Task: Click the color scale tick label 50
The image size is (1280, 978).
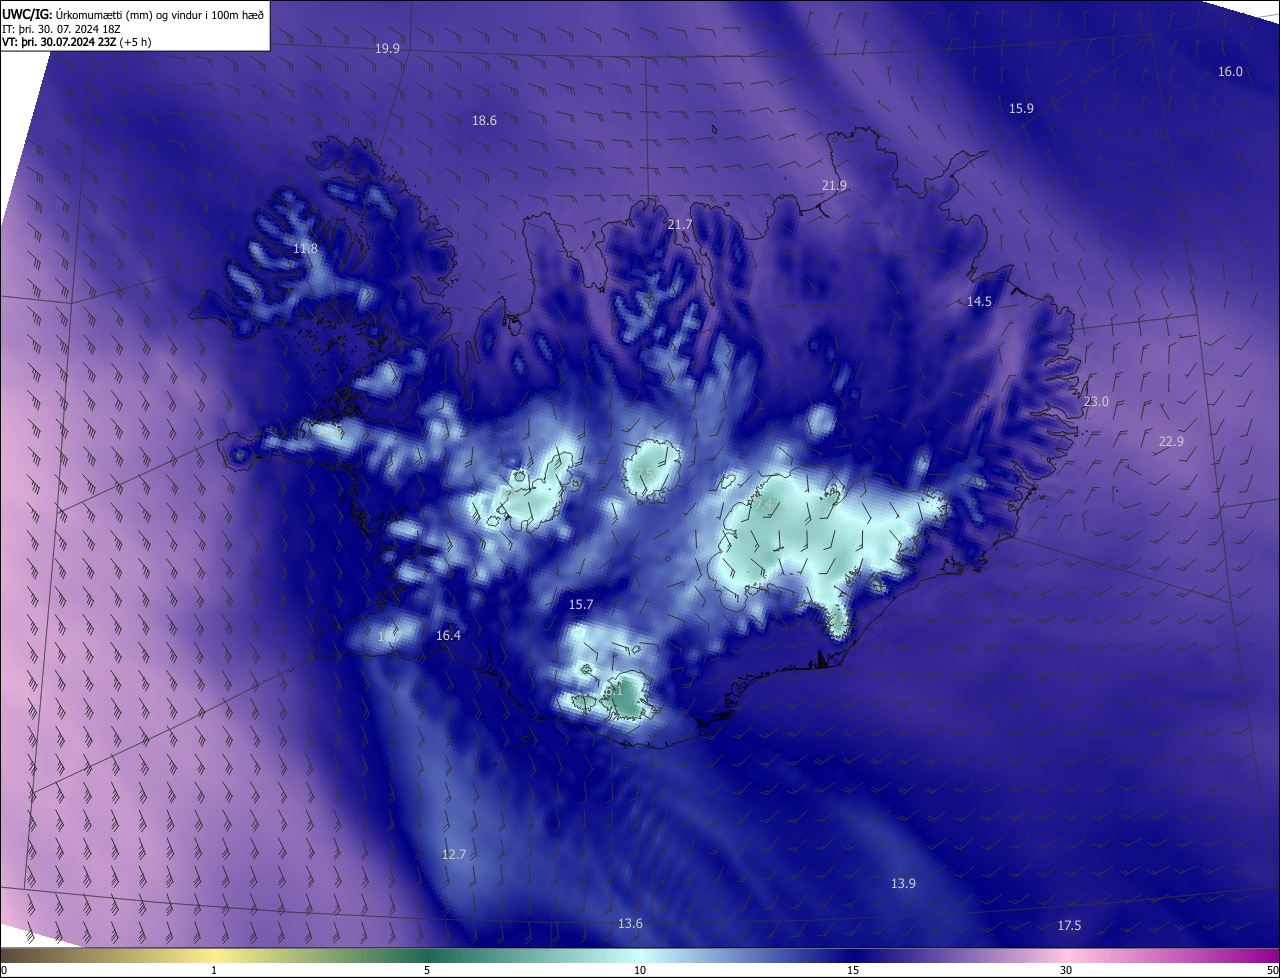Action: click(x=1272, y=970)
